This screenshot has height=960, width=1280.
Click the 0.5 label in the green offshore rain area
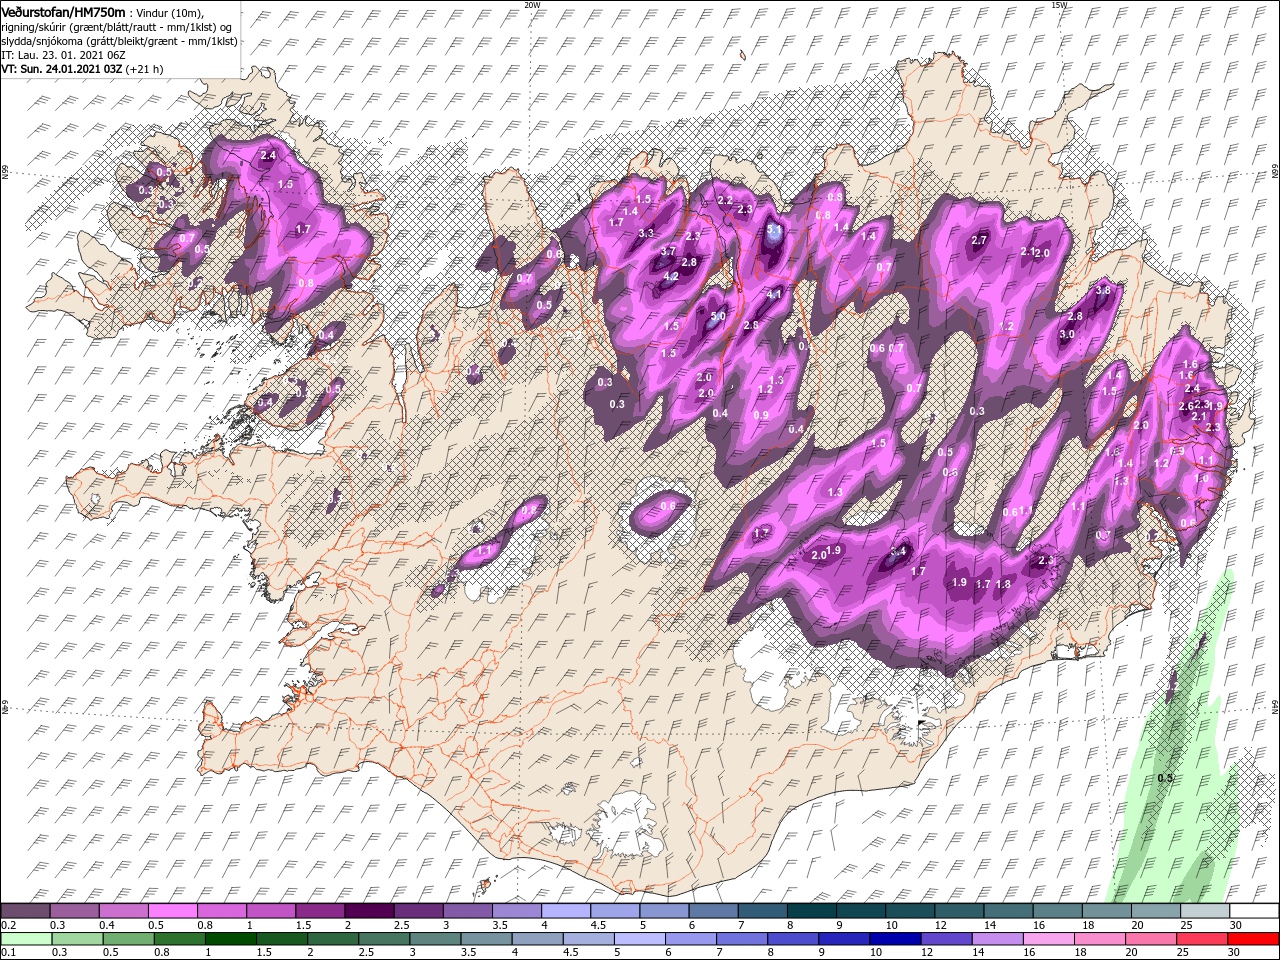pos(1164,778)
